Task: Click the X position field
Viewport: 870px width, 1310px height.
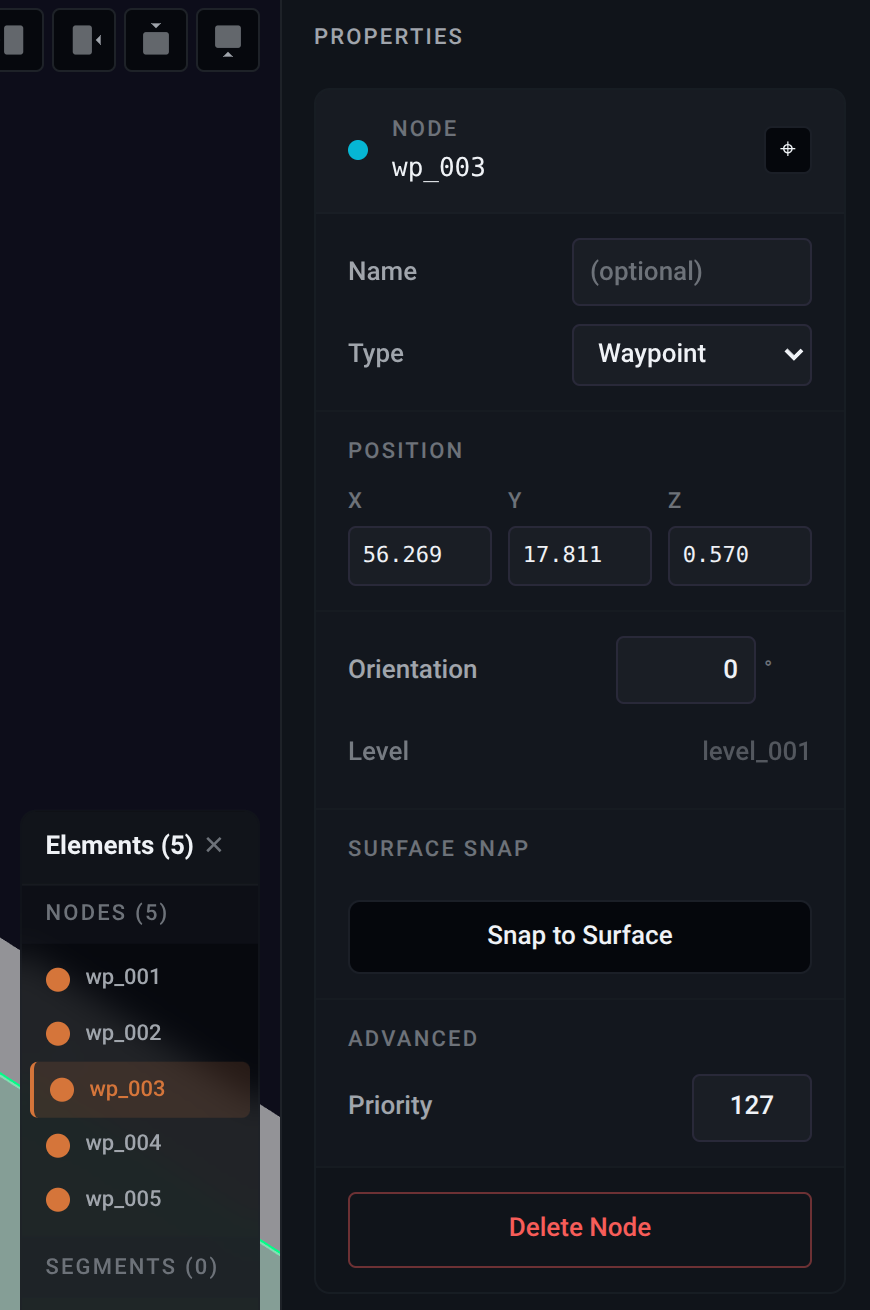Action: point(420,555)
